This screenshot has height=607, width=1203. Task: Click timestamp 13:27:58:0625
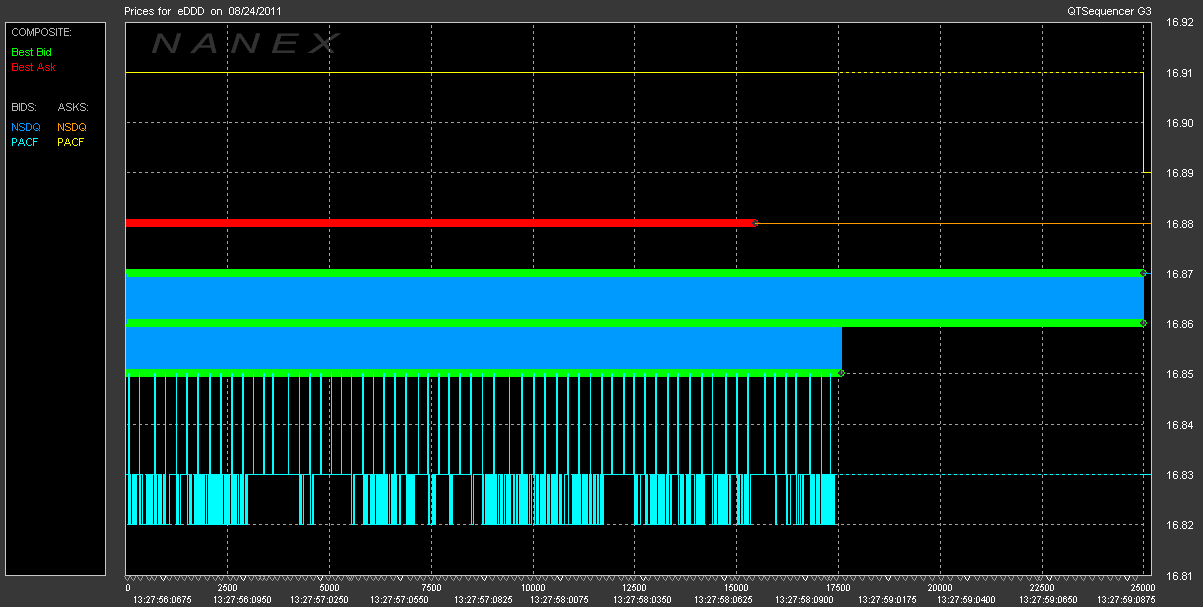pos(723,600)
